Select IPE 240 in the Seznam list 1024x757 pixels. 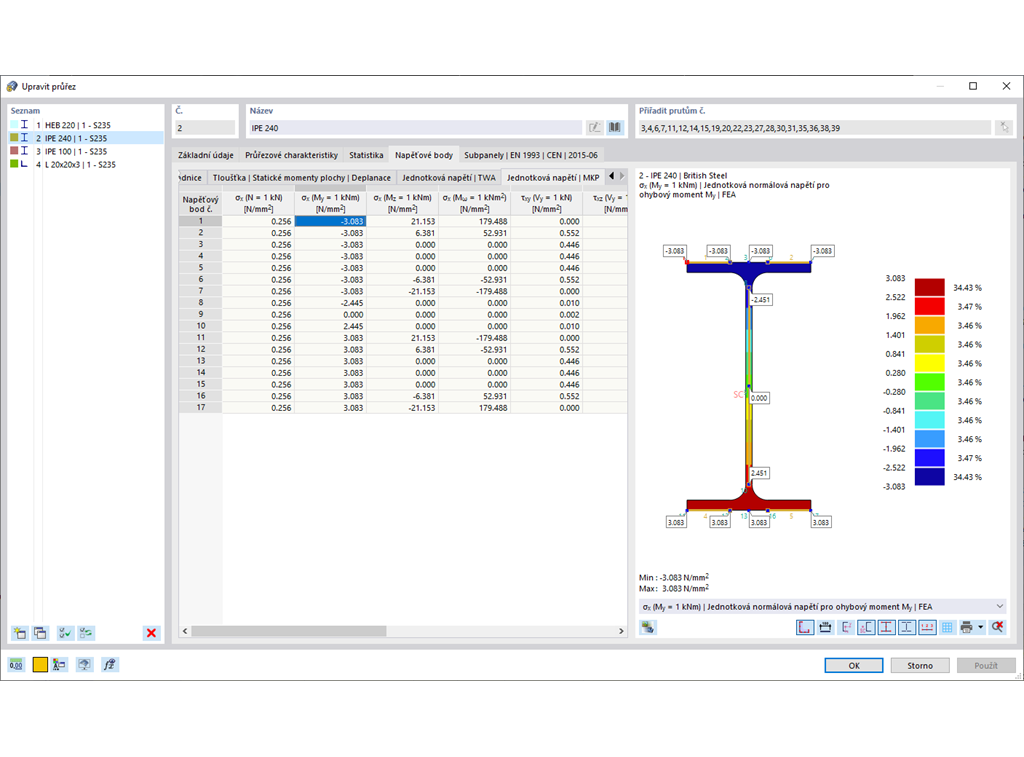click(86, 138)
